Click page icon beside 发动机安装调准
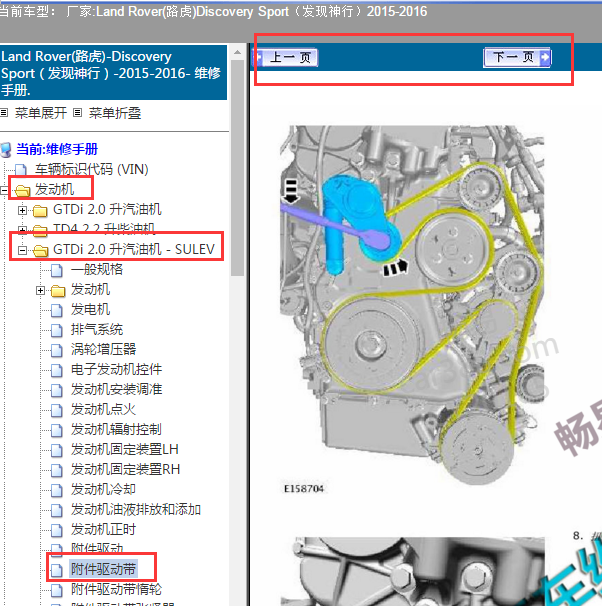This screenshot has width=602, height=606. pyautogui.click(x=57, y=390)
